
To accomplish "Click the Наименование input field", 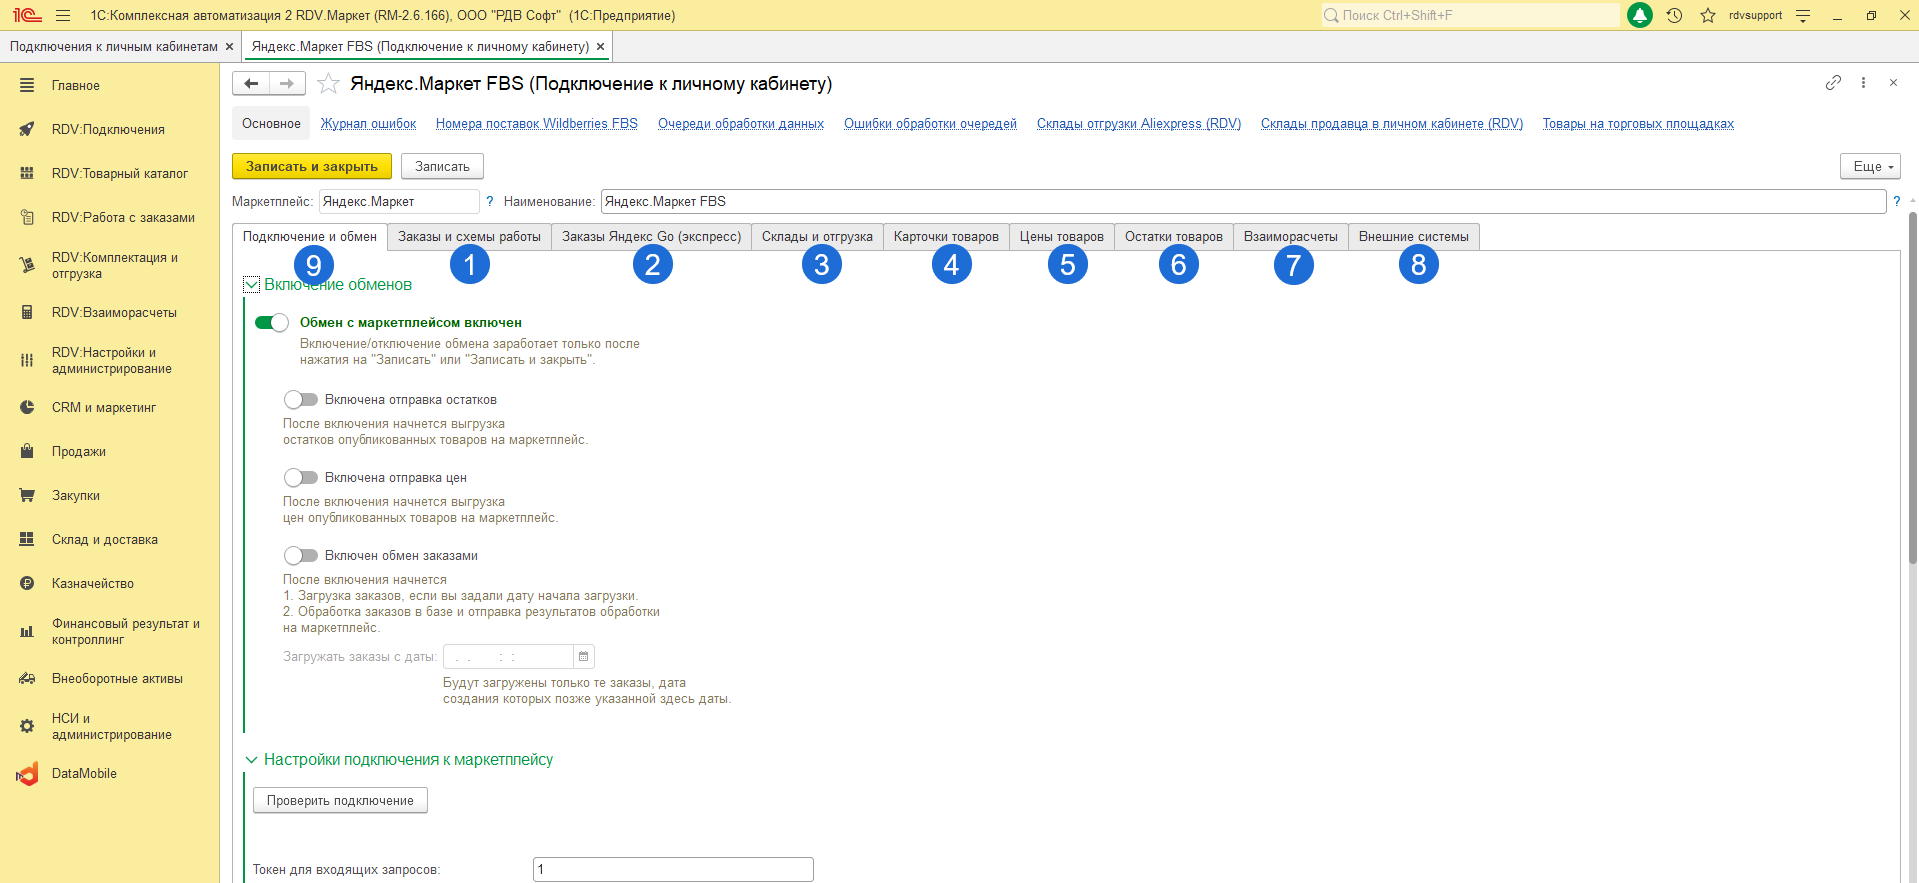I will coord(1243,201).
